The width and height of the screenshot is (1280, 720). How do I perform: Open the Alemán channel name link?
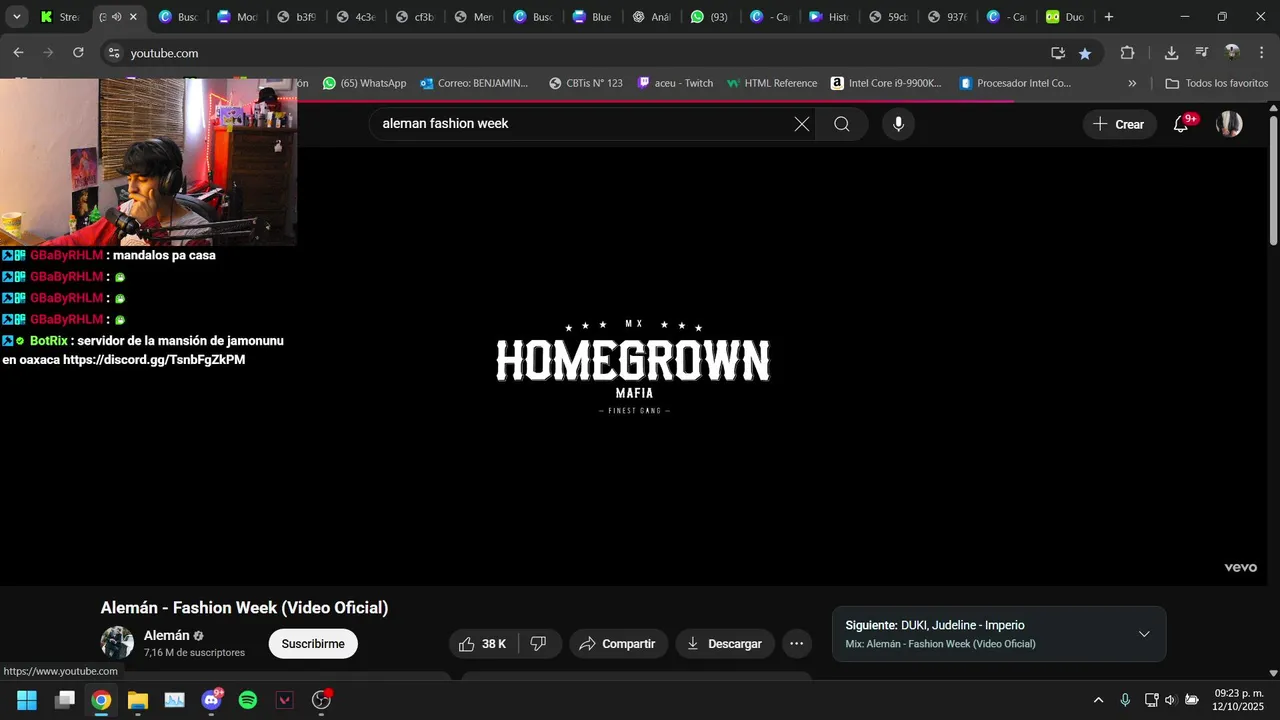click(x=166, y=636)
